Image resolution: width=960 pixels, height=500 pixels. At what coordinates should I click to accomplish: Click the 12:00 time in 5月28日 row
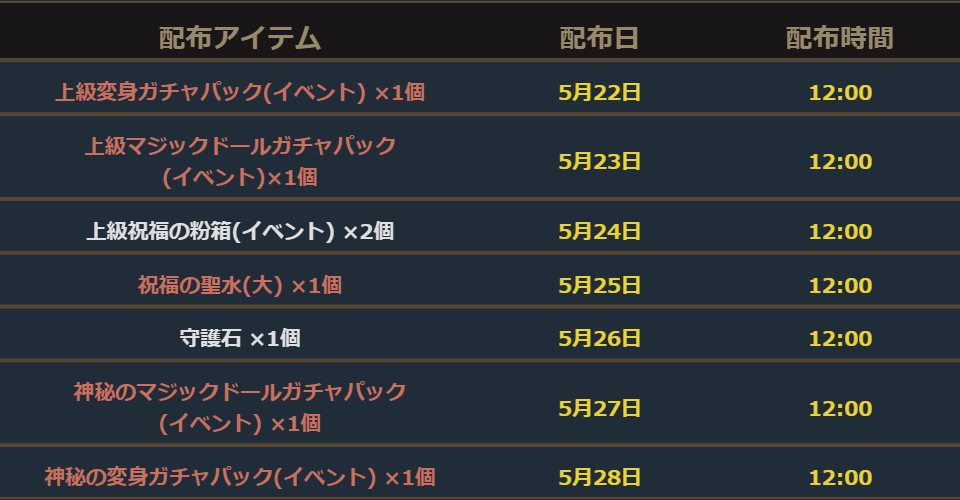pos(840,477)
